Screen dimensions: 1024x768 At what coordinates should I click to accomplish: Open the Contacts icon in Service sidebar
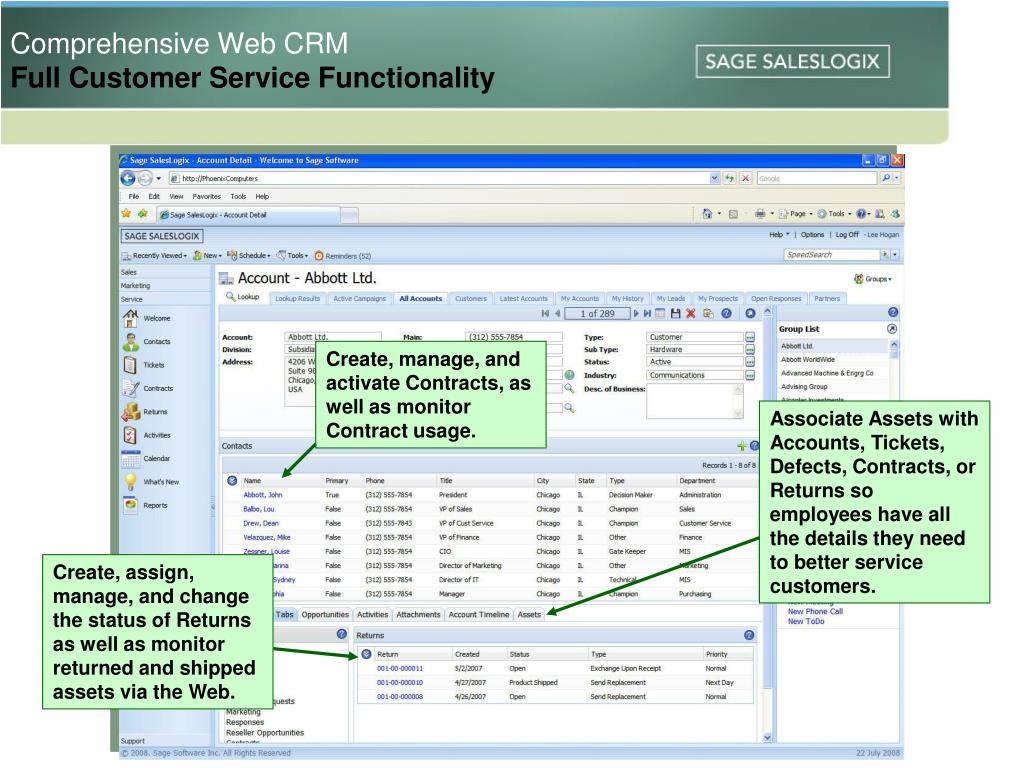pos(131,342)
